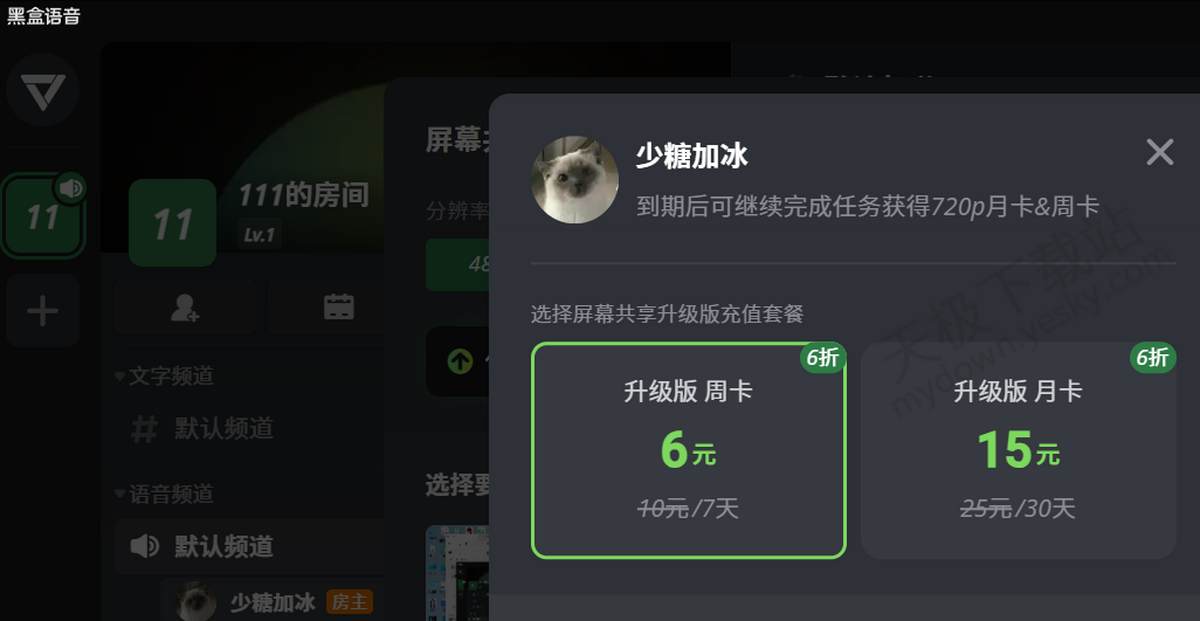Close the recharge dialog with X
This screenshot has height=621, width=1200.
pos(1160,152)
